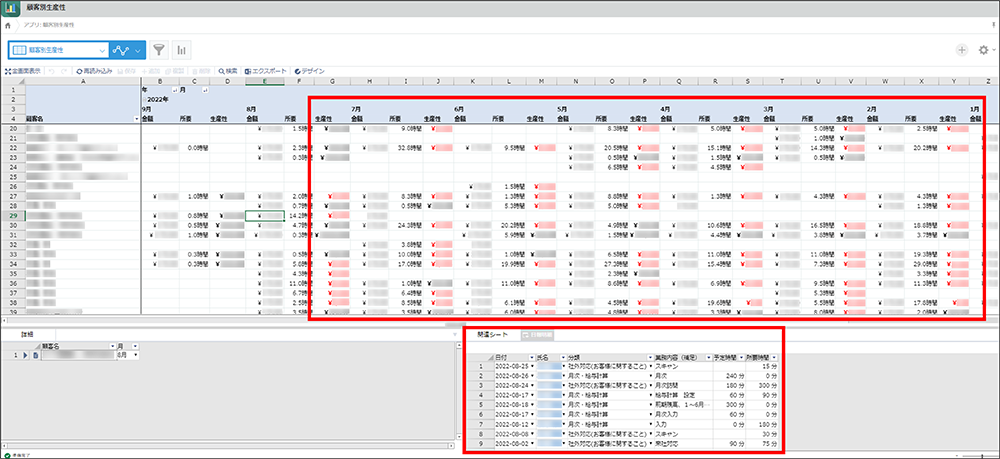Click the select-all corner of main sheet

[13, 81]
